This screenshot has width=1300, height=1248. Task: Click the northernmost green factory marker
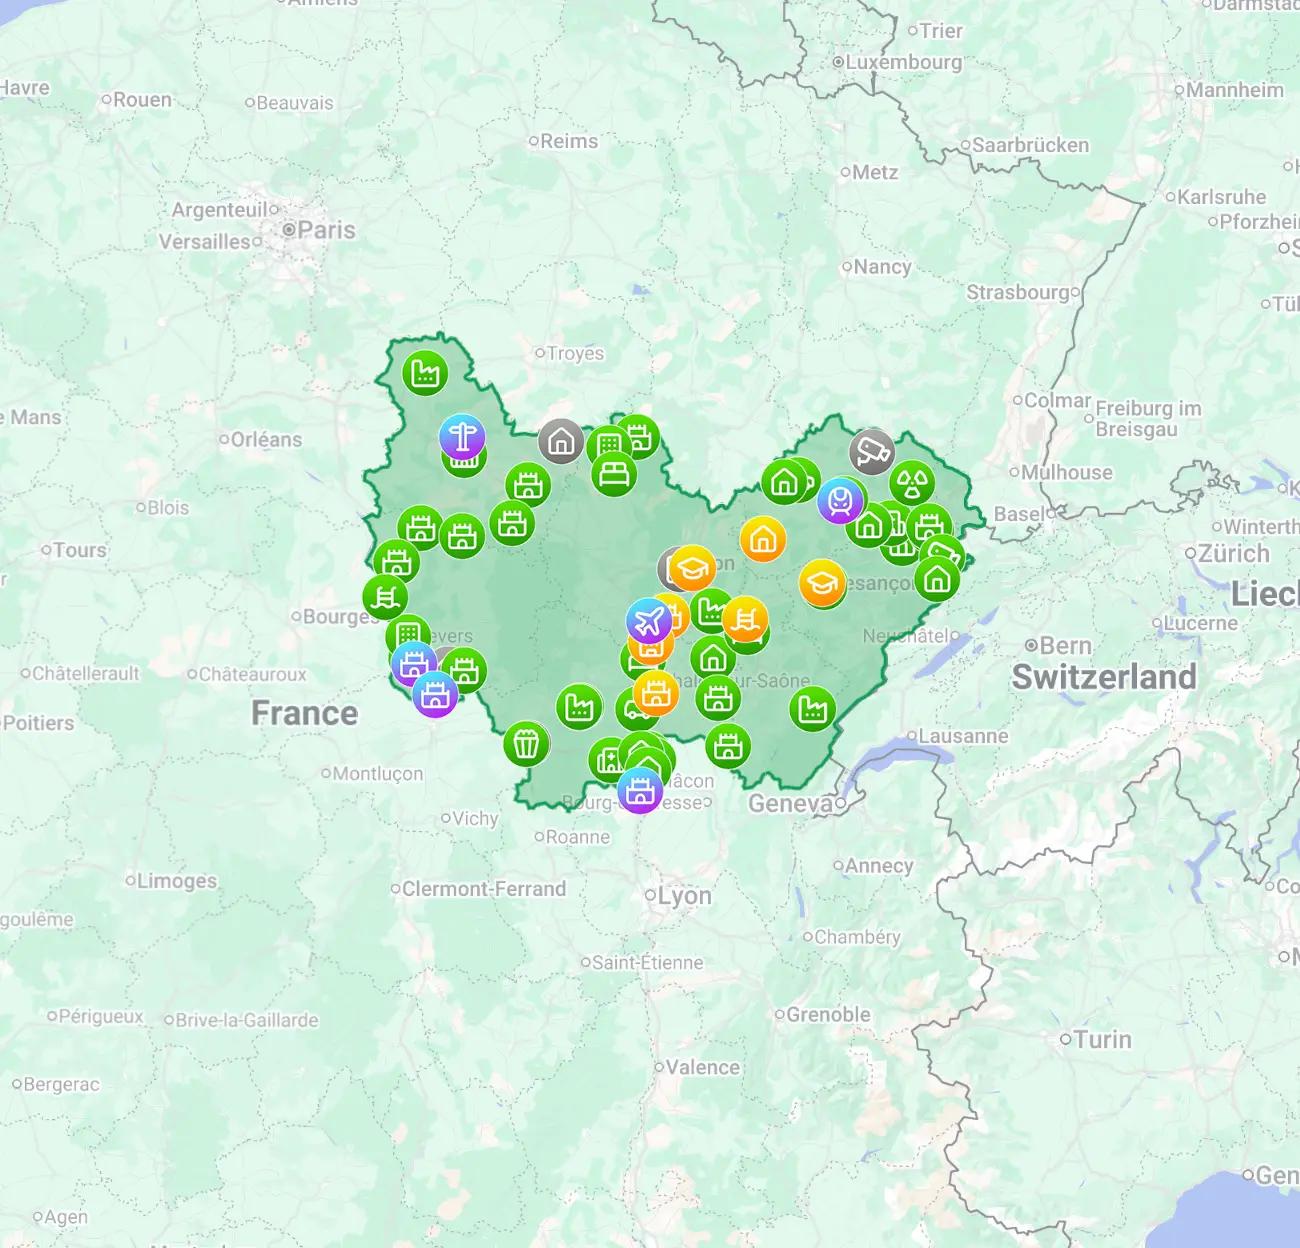425,373
